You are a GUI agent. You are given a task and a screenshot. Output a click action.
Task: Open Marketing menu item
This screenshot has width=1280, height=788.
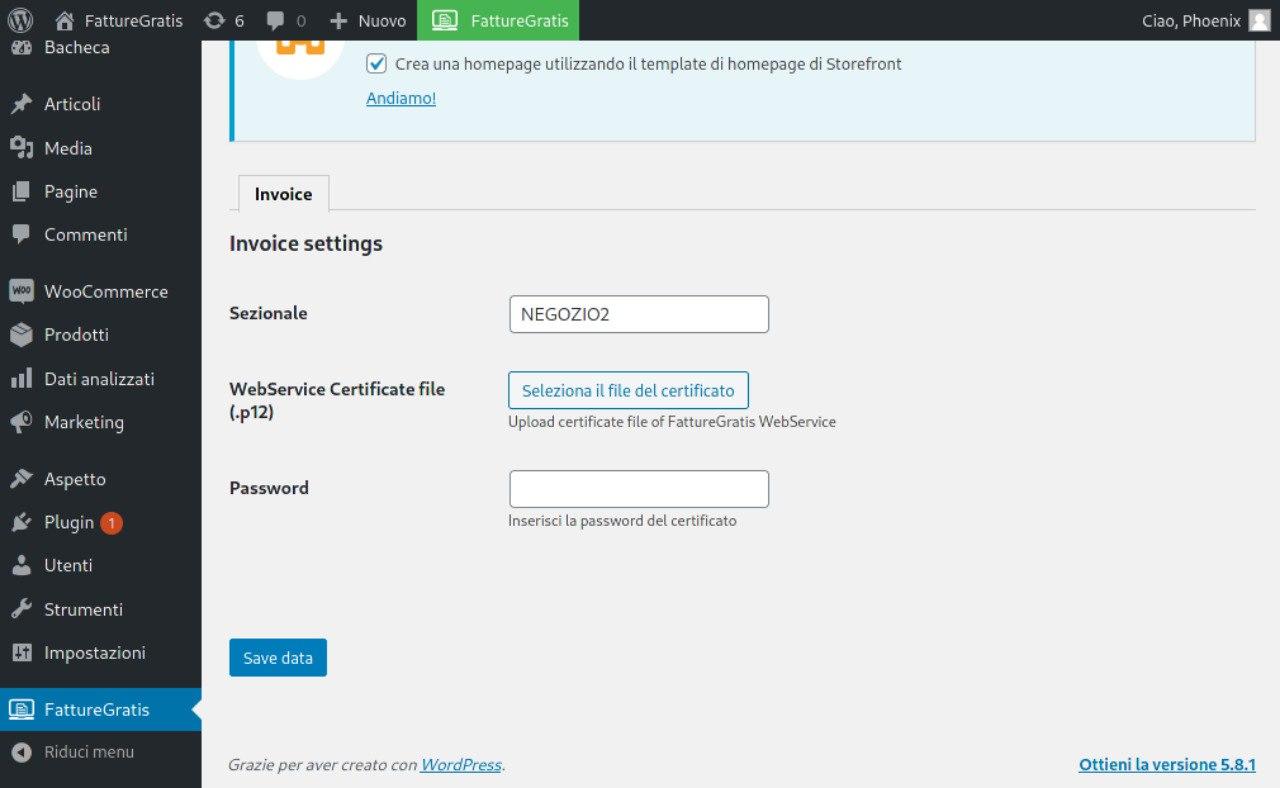click(100, 422)
